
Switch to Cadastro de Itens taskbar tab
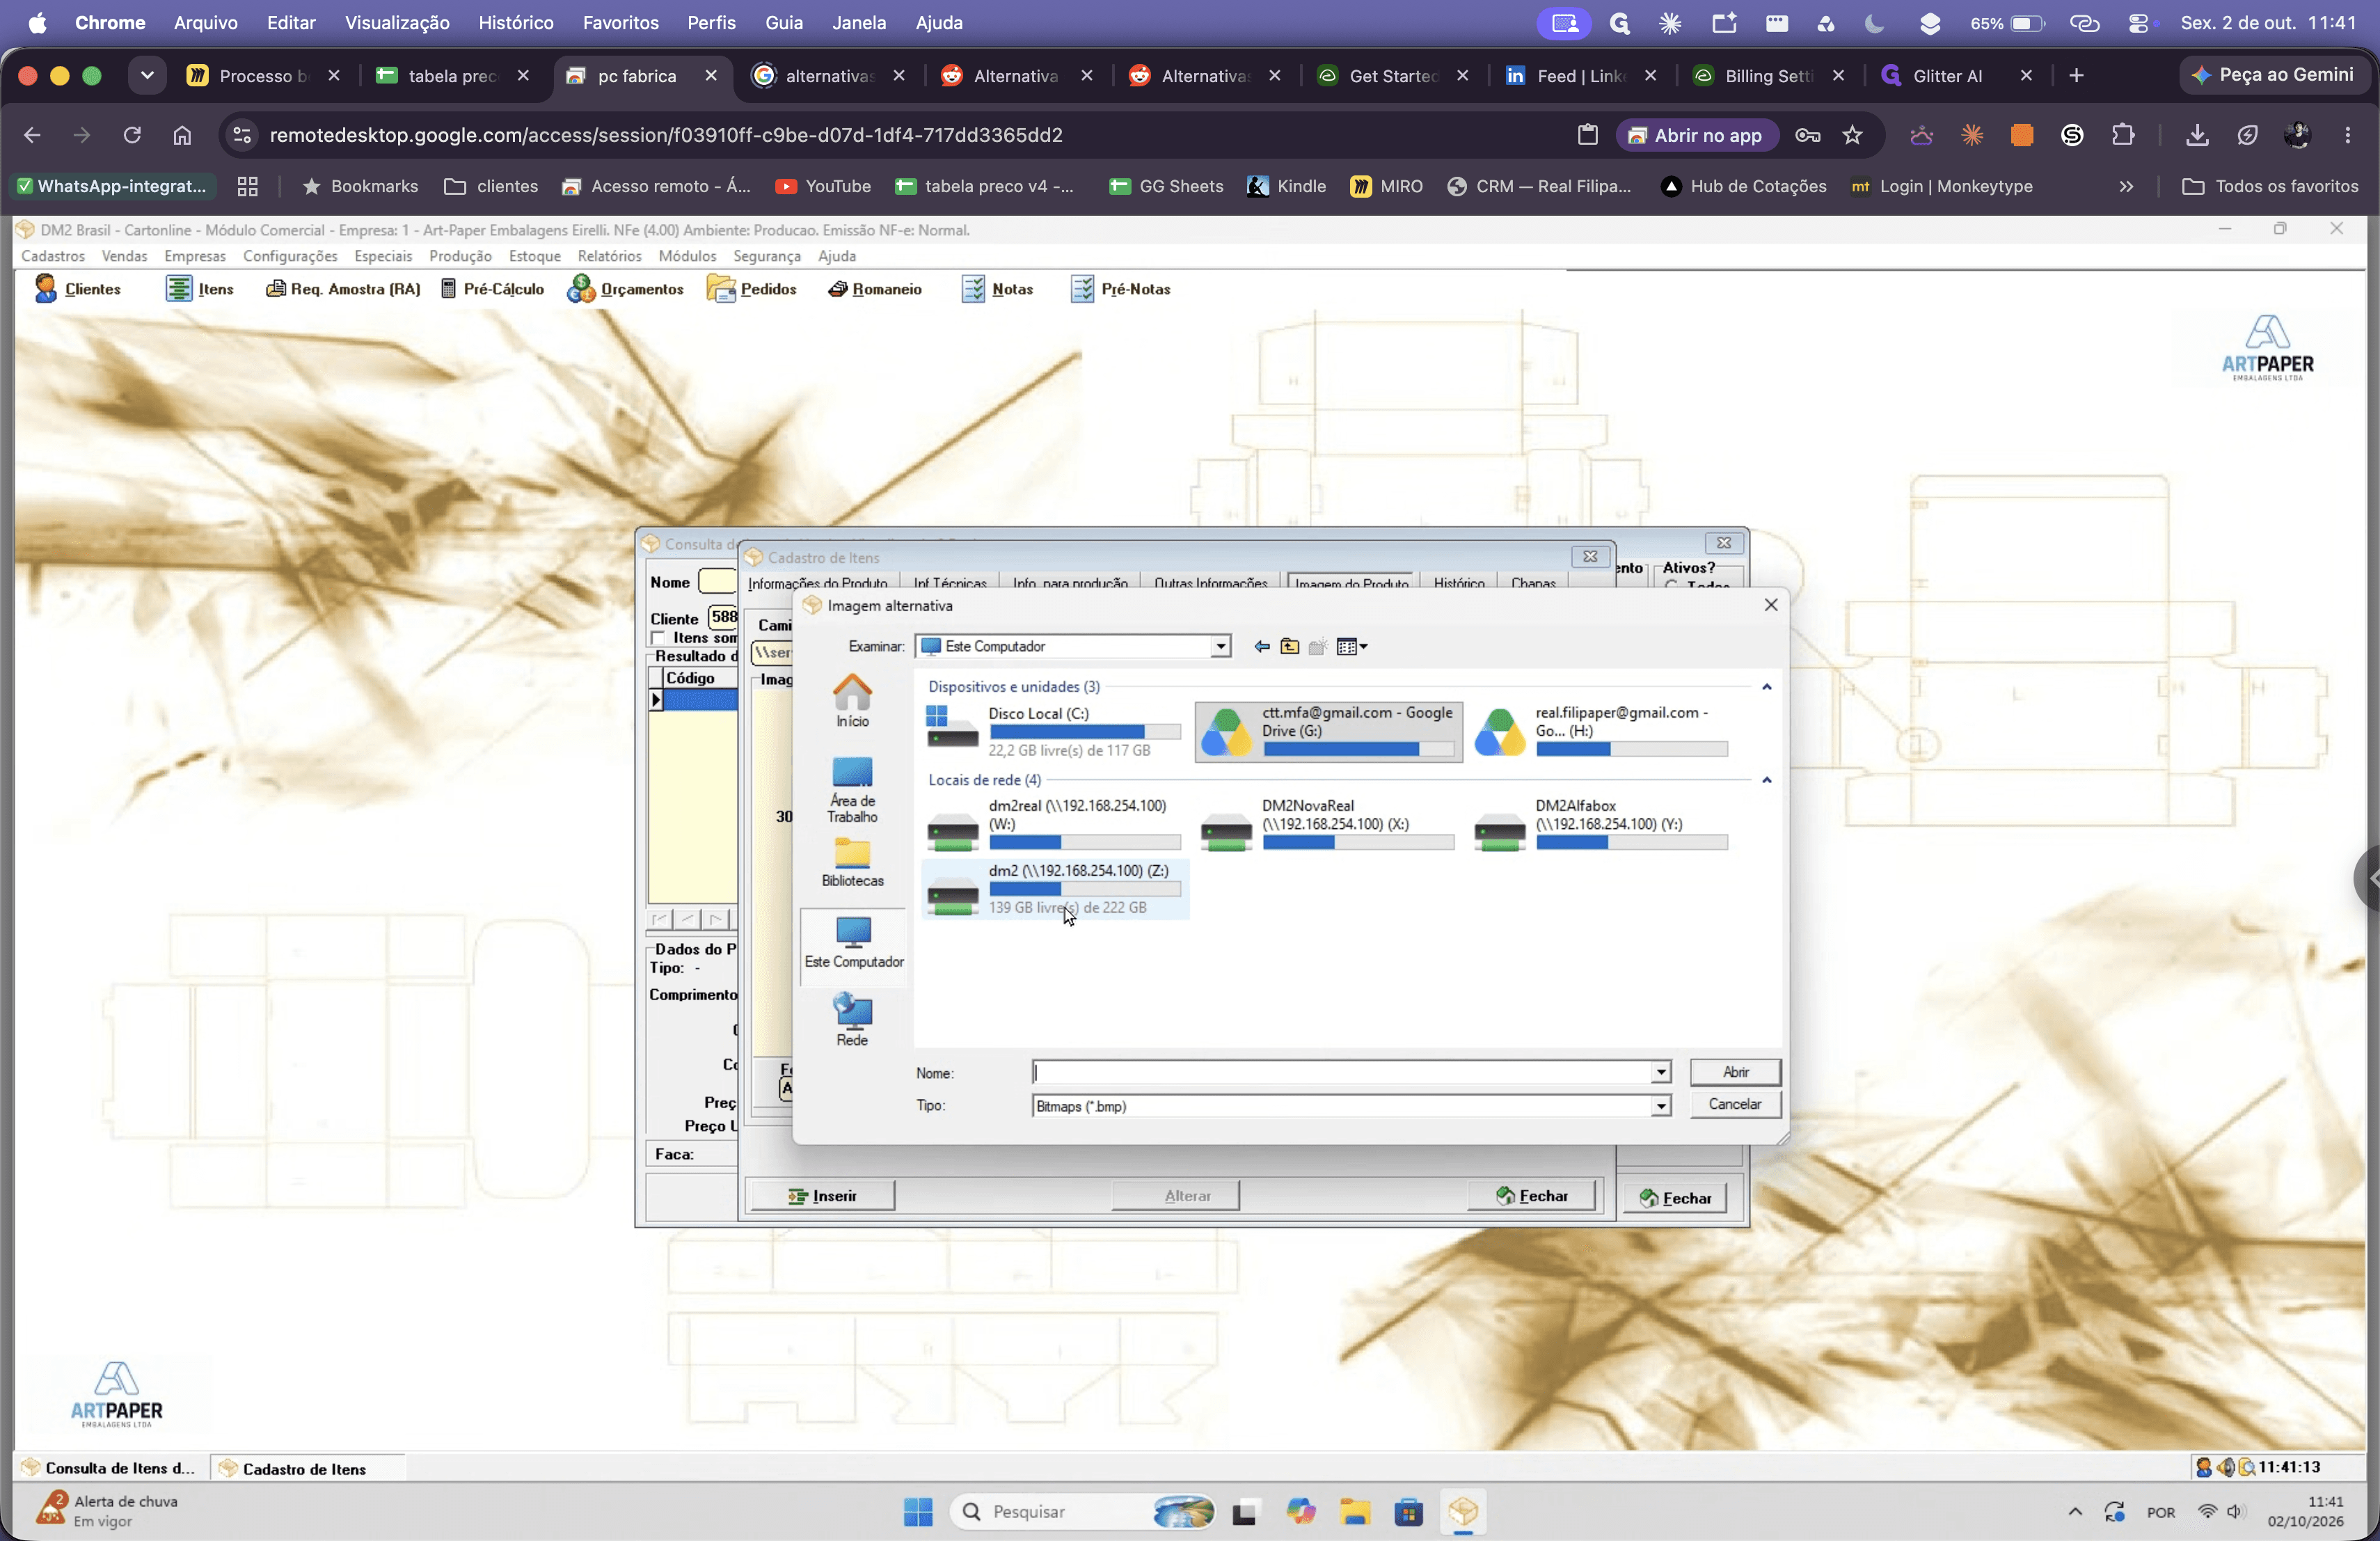point(307,1468)
